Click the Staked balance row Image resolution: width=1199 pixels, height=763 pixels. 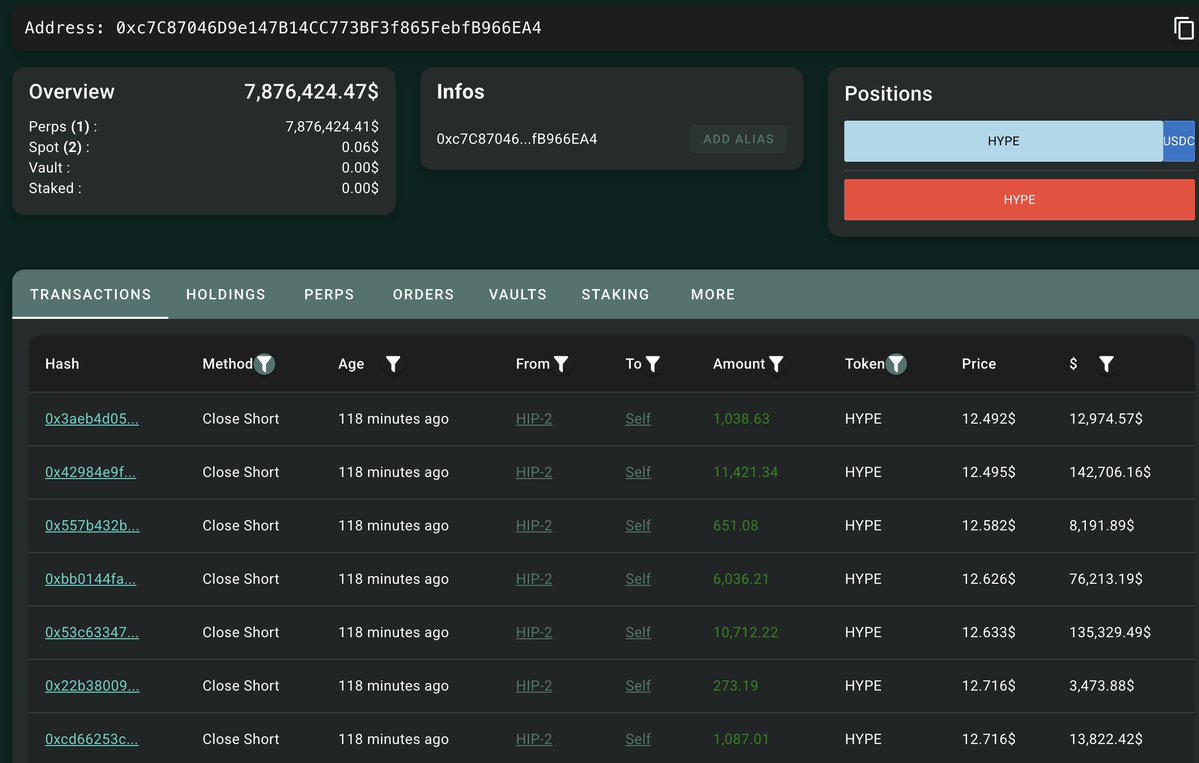click(x=203, y=189)
